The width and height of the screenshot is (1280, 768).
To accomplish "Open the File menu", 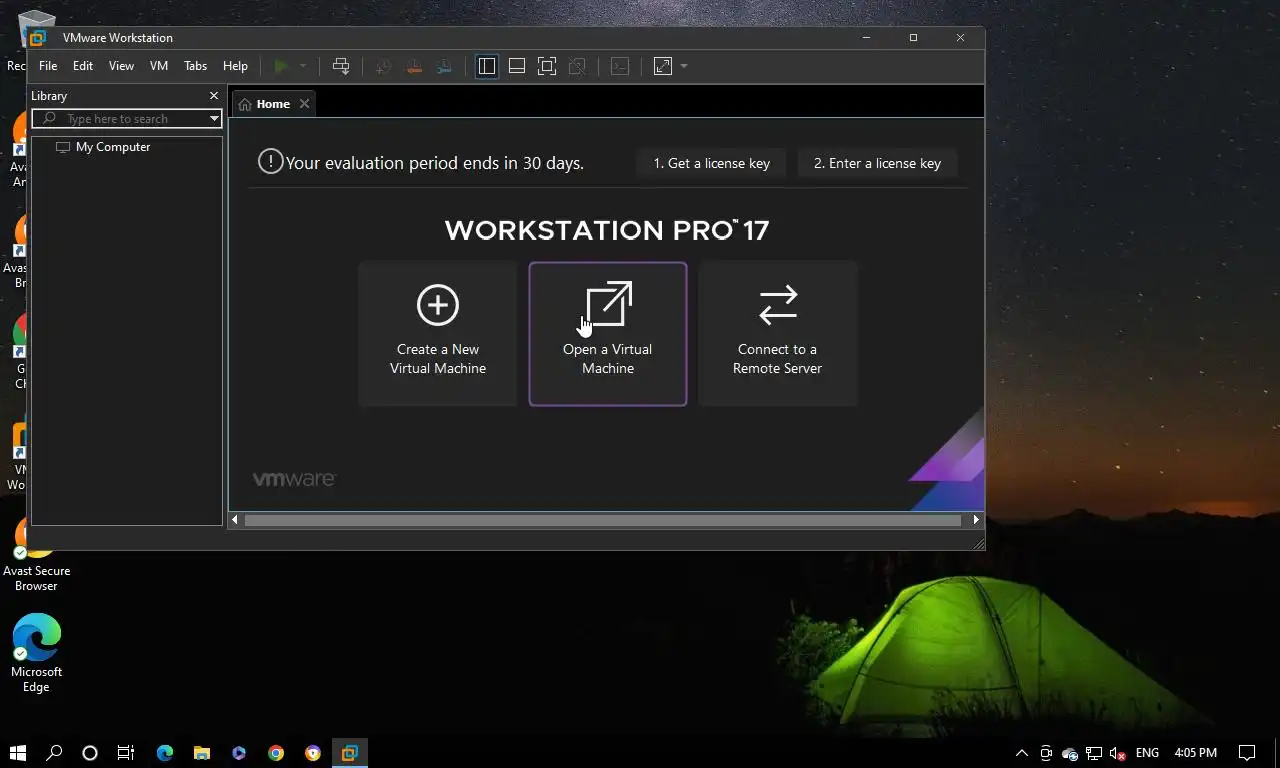I will click(48, 66).
